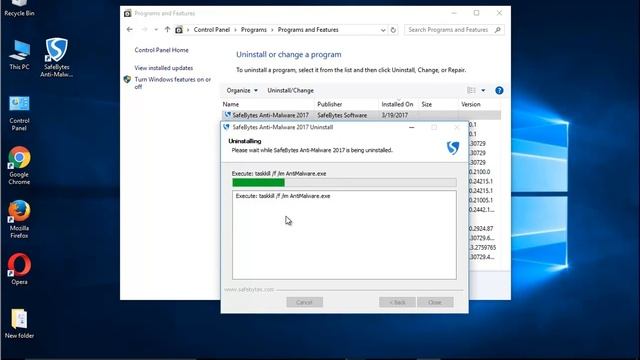This screenshot has height=360, width=640.
Task: Open the Control Panel Home link
Action: click(x=162, y=50)
